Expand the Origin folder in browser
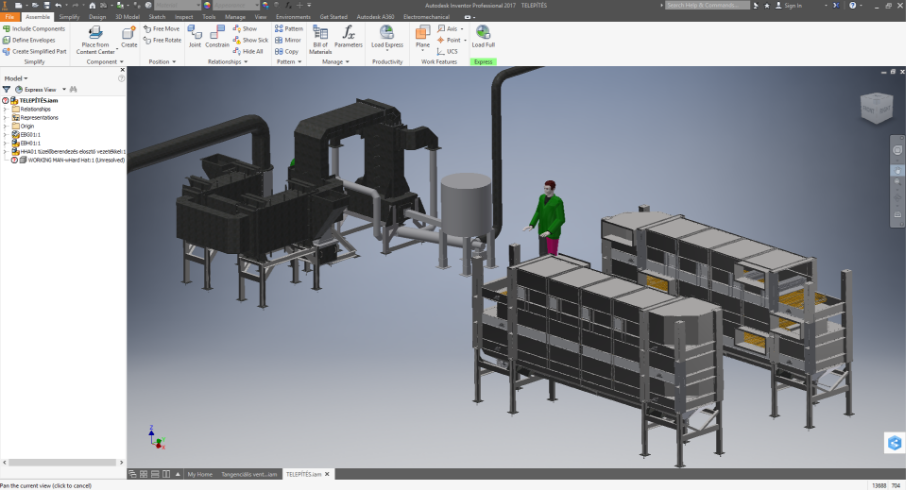The width and height of the screenshot is (906, 490). [x=5, y=126]
